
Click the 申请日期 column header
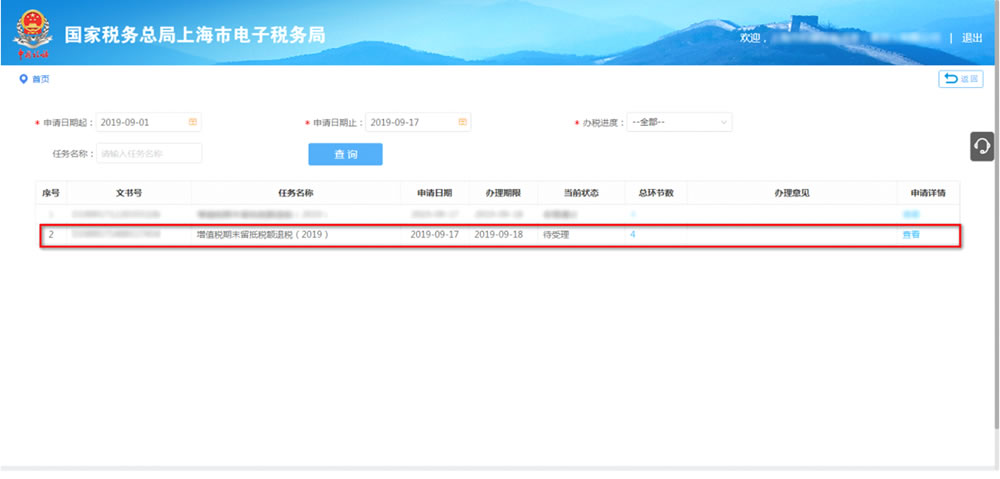tap(434, 192)
